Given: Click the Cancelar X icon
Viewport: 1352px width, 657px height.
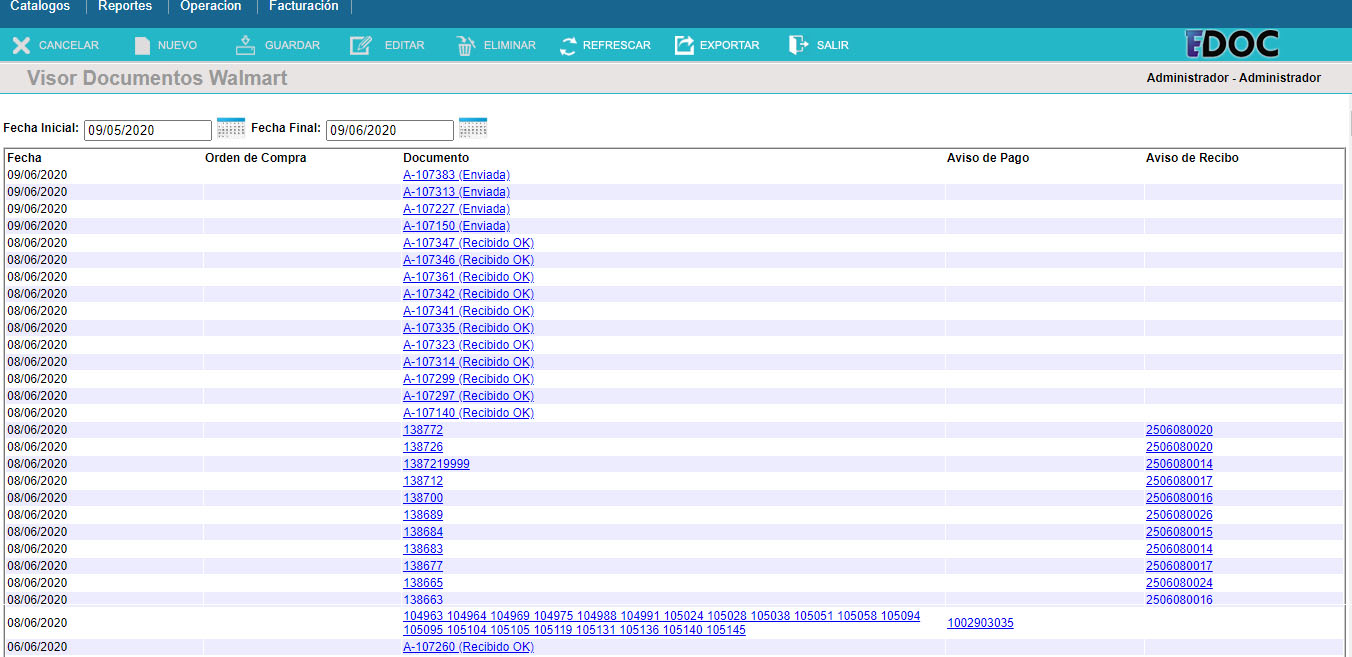Looking at the screenshot, I should [21, 46].
